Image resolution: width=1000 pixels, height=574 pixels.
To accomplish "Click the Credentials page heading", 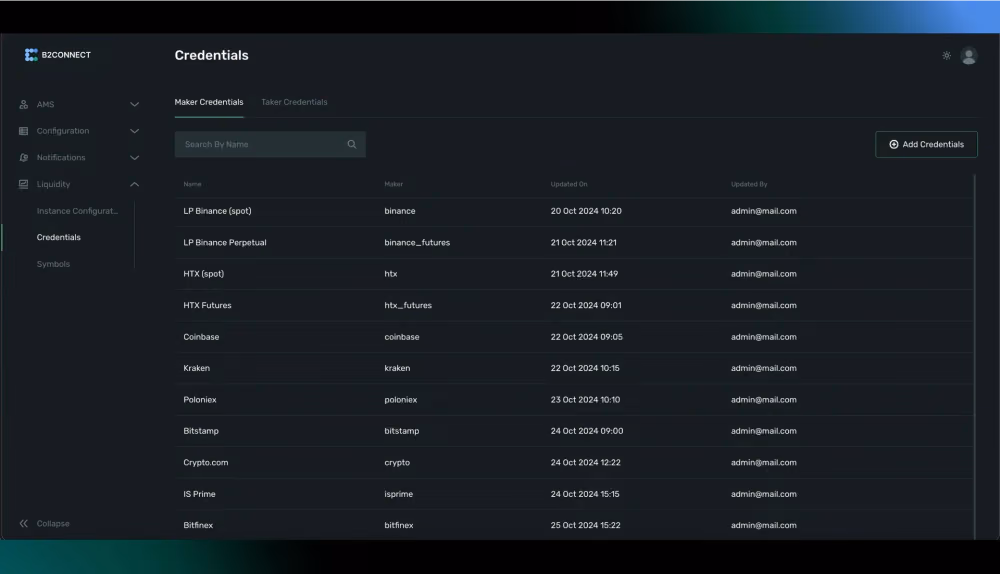I will (212, 55).
